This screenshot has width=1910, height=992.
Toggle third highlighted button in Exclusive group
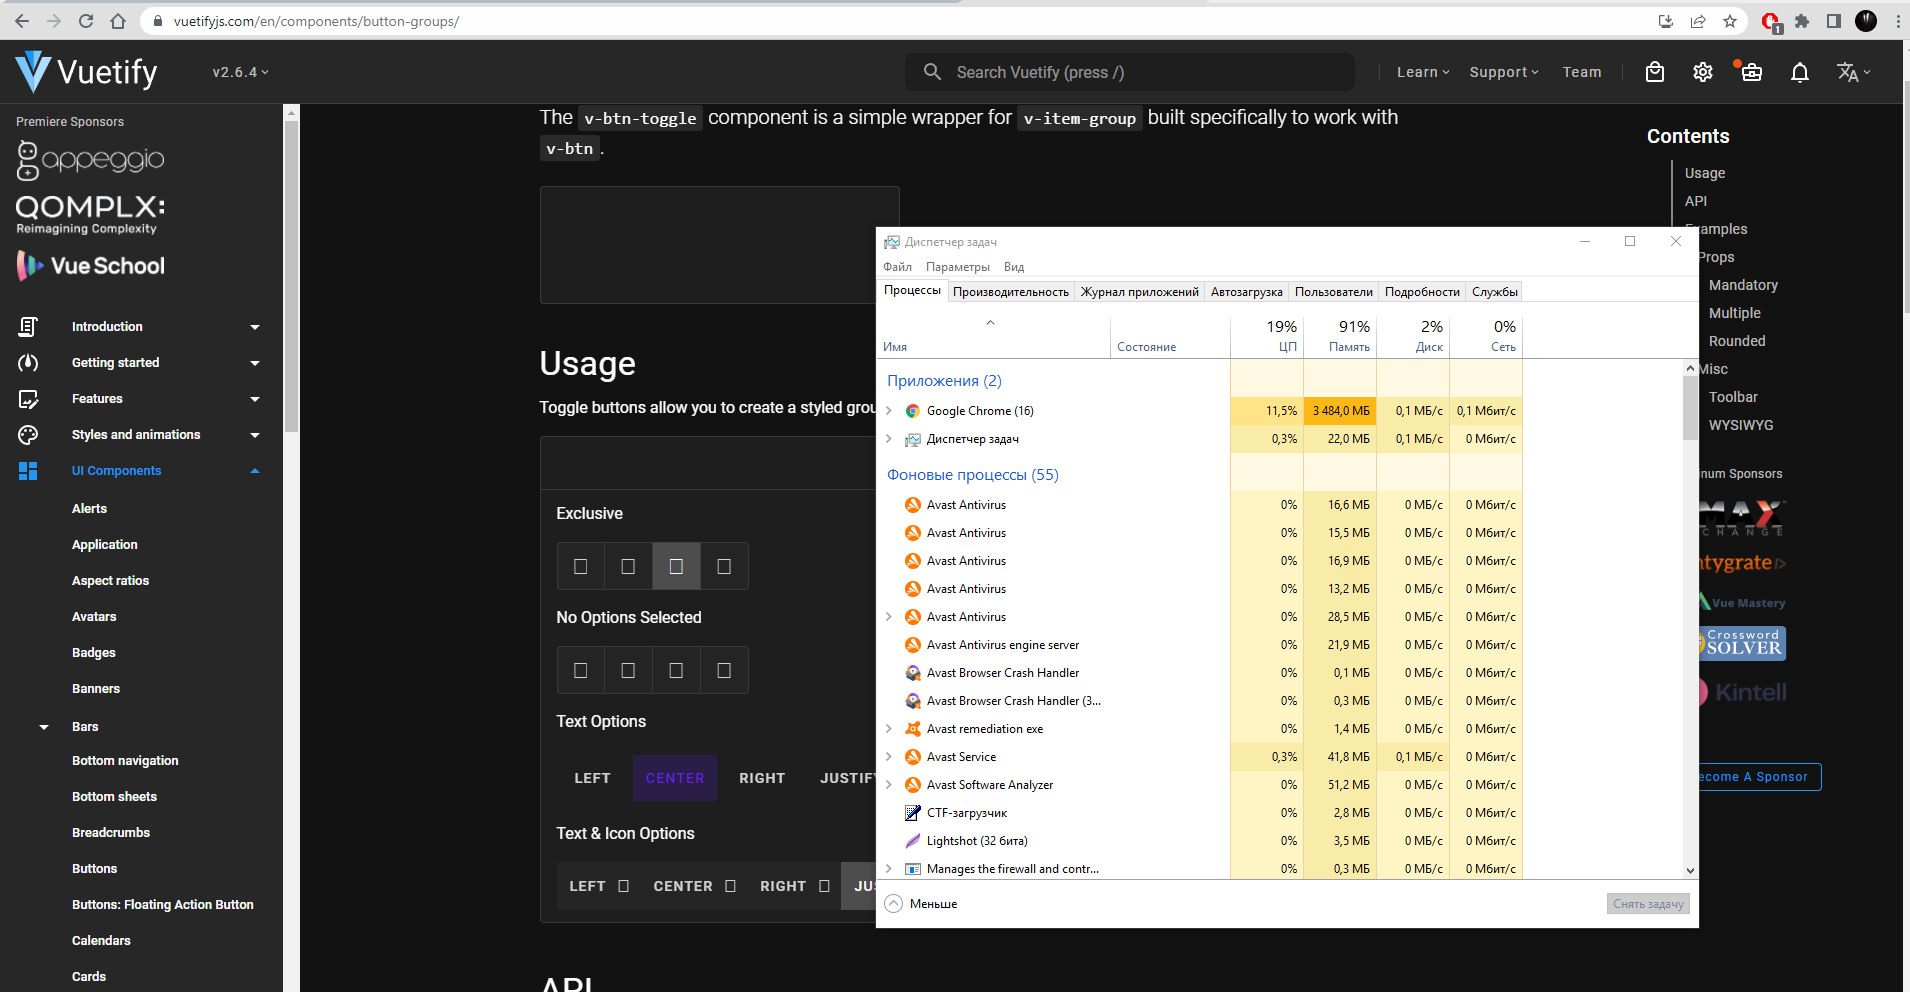pyautogui.click(x=677, y=567)
